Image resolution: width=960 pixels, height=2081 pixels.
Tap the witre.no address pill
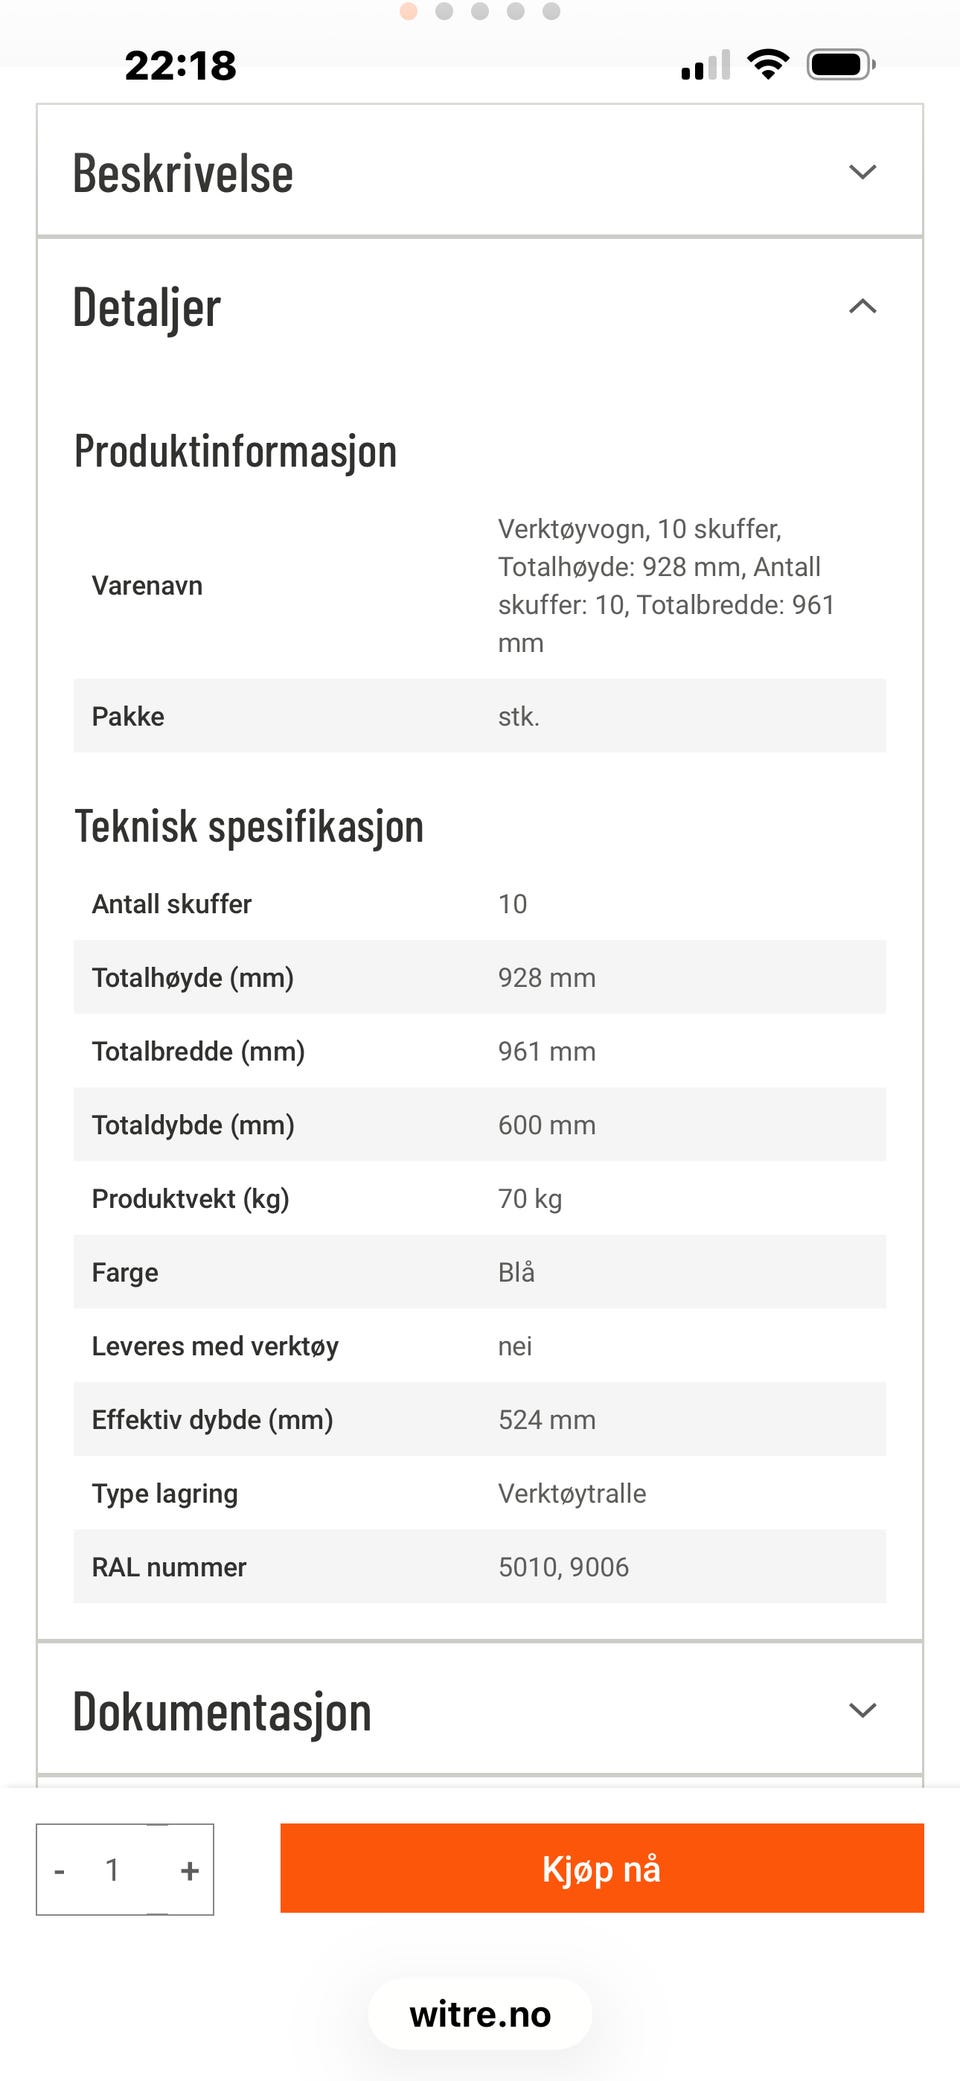480,2014
